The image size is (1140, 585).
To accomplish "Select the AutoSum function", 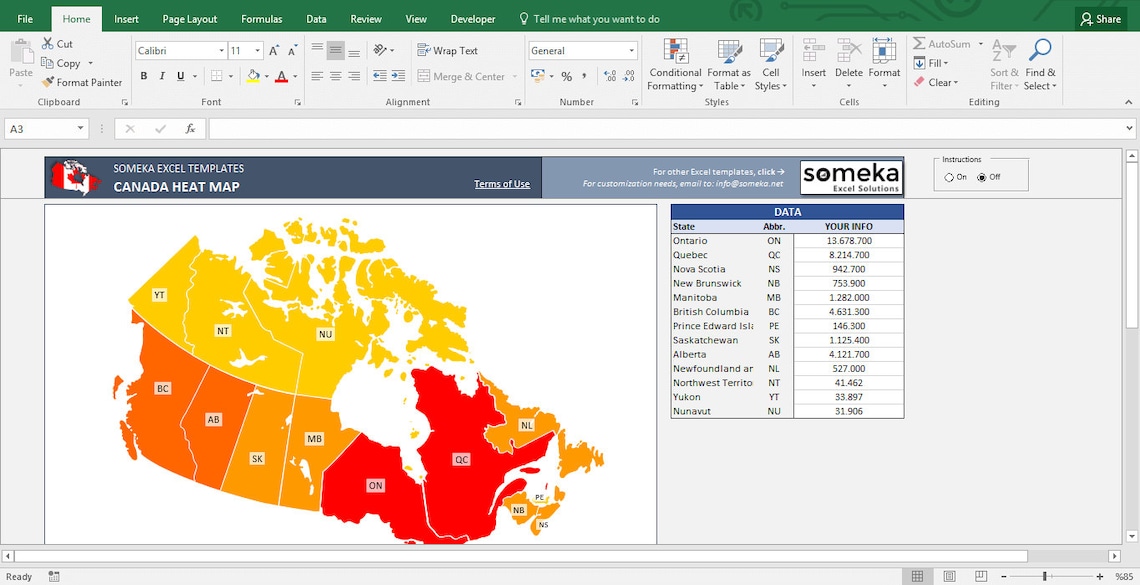I will pos(942,43).
